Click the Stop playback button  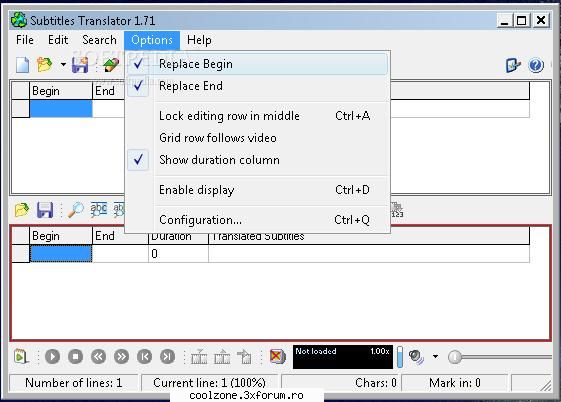click(75, 357)
